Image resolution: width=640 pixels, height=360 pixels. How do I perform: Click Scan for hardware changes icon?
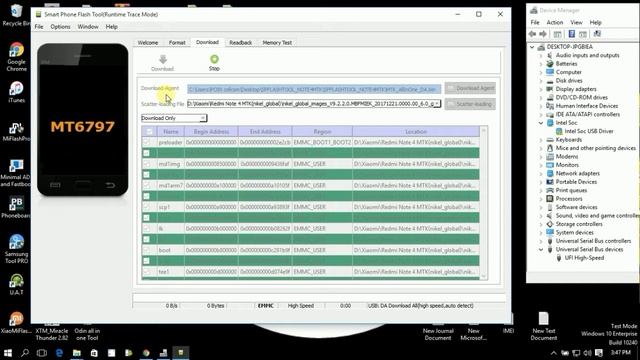[597, 34]
